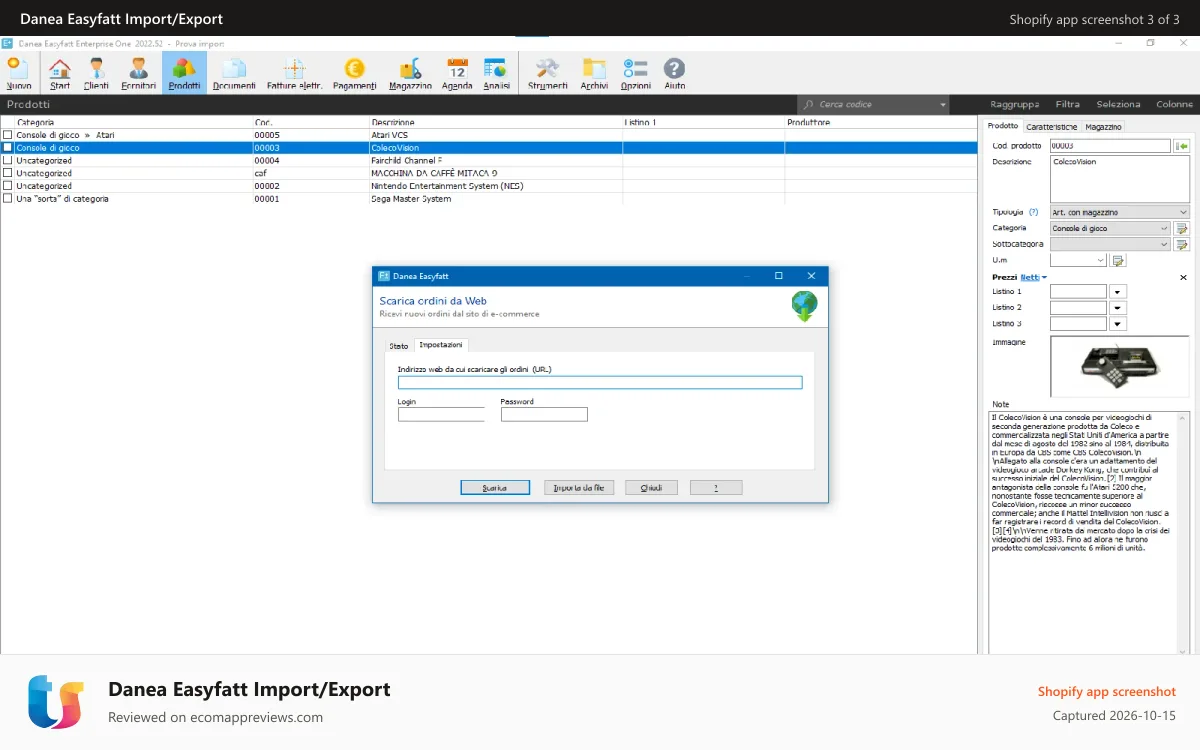Click the globe download icon in dialog
Image resolution: width=1200 pixels, height=750 pixels.
805,306
